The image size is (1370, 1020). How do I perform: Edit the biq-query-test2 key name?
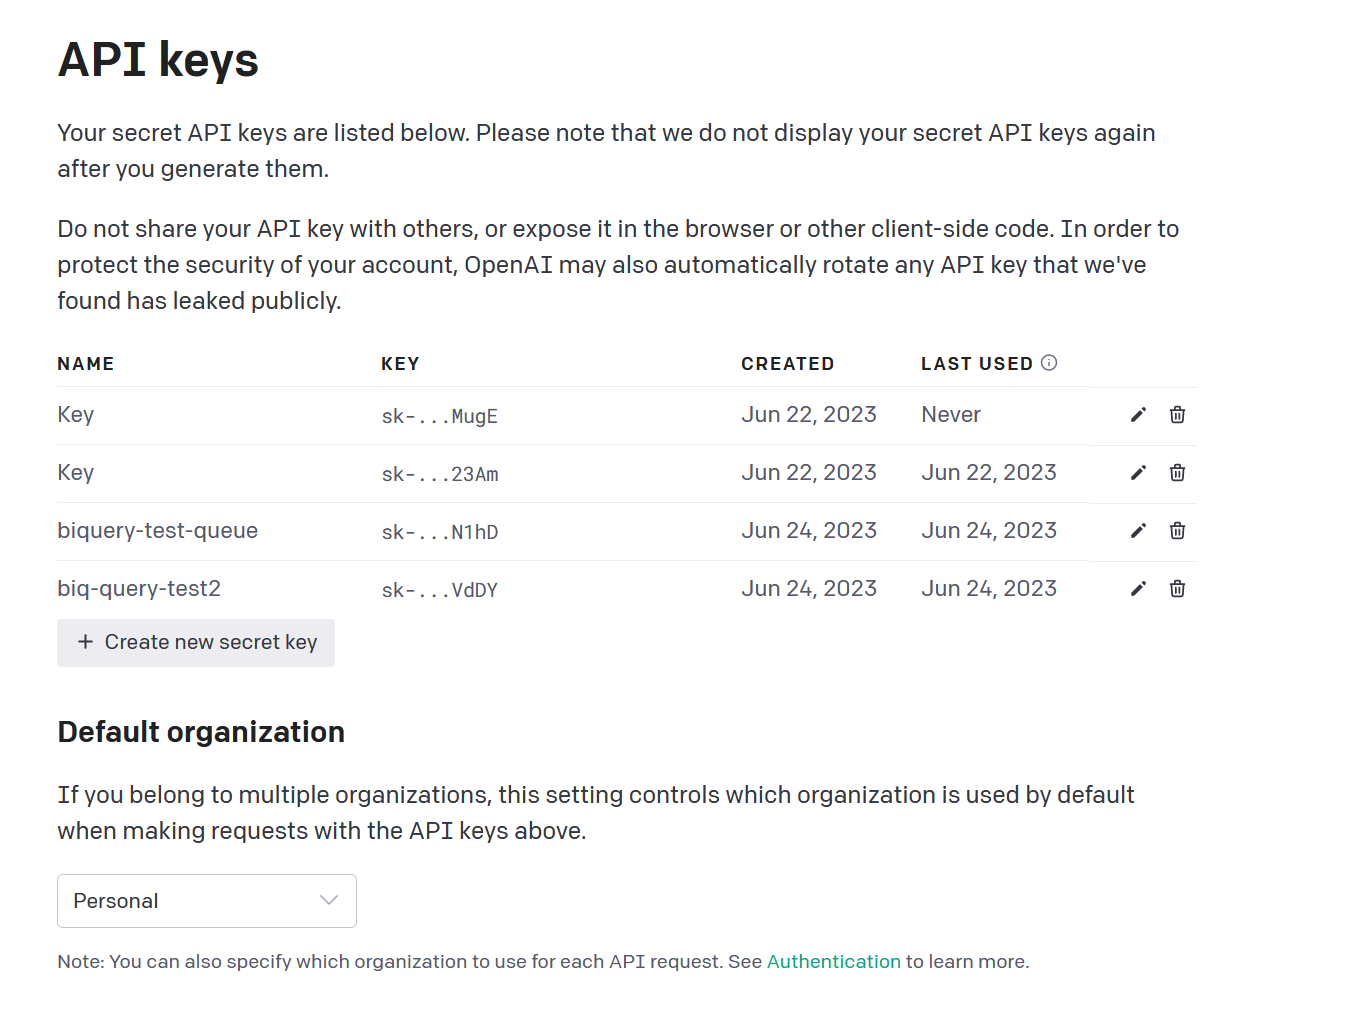pyautogui.click(x=1138, y=589)
